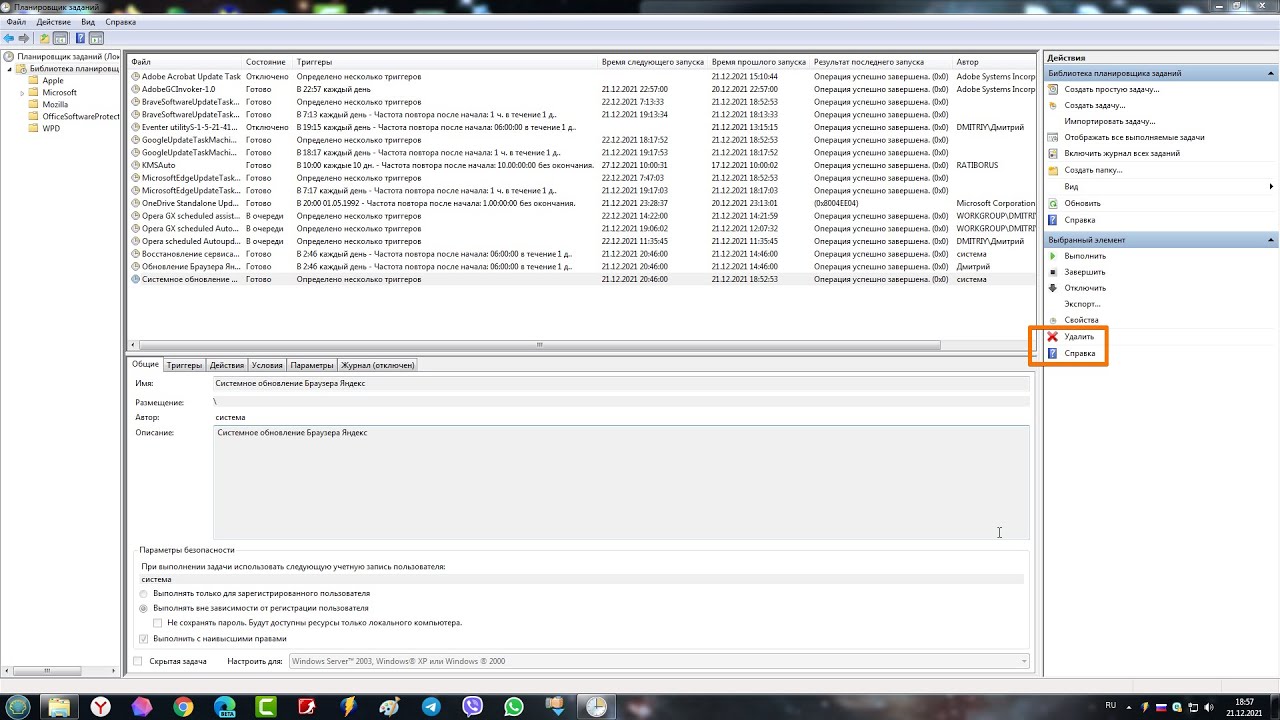The height and width of the screenshot is (720, 1280).
Task: Click the up-one-level folder toolbar icon
Action: (x=44, y=38)
